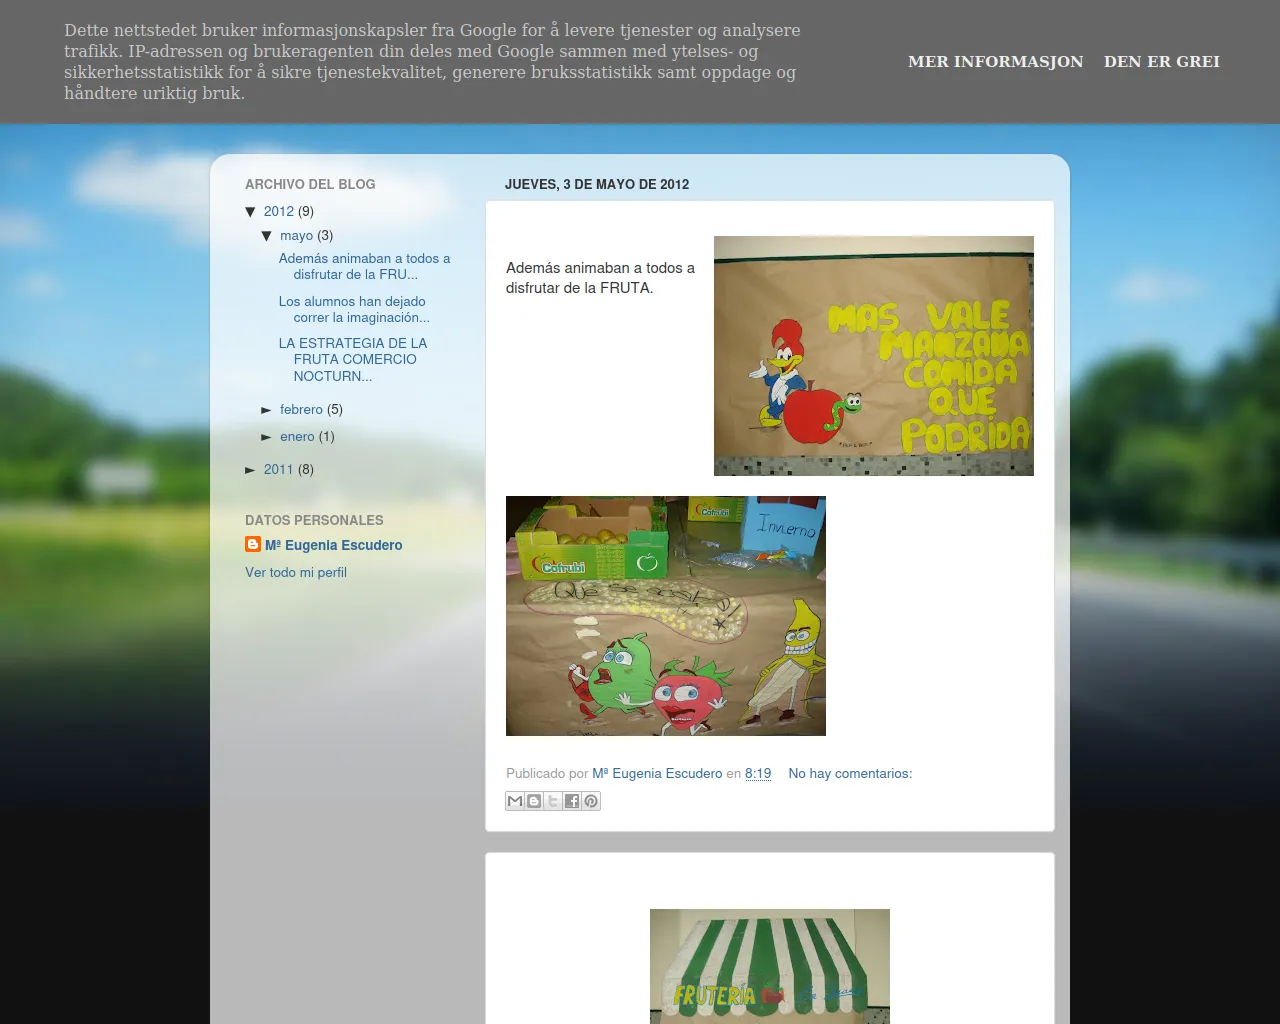Click the '(5)' count beside febrero
1280x1024 pixels.
pyautogui.click(x=335, y=409)
